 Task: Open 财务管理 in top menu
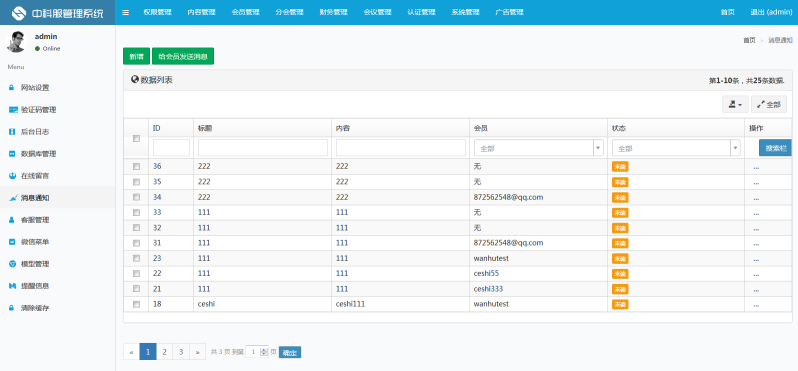click(333, 12)
